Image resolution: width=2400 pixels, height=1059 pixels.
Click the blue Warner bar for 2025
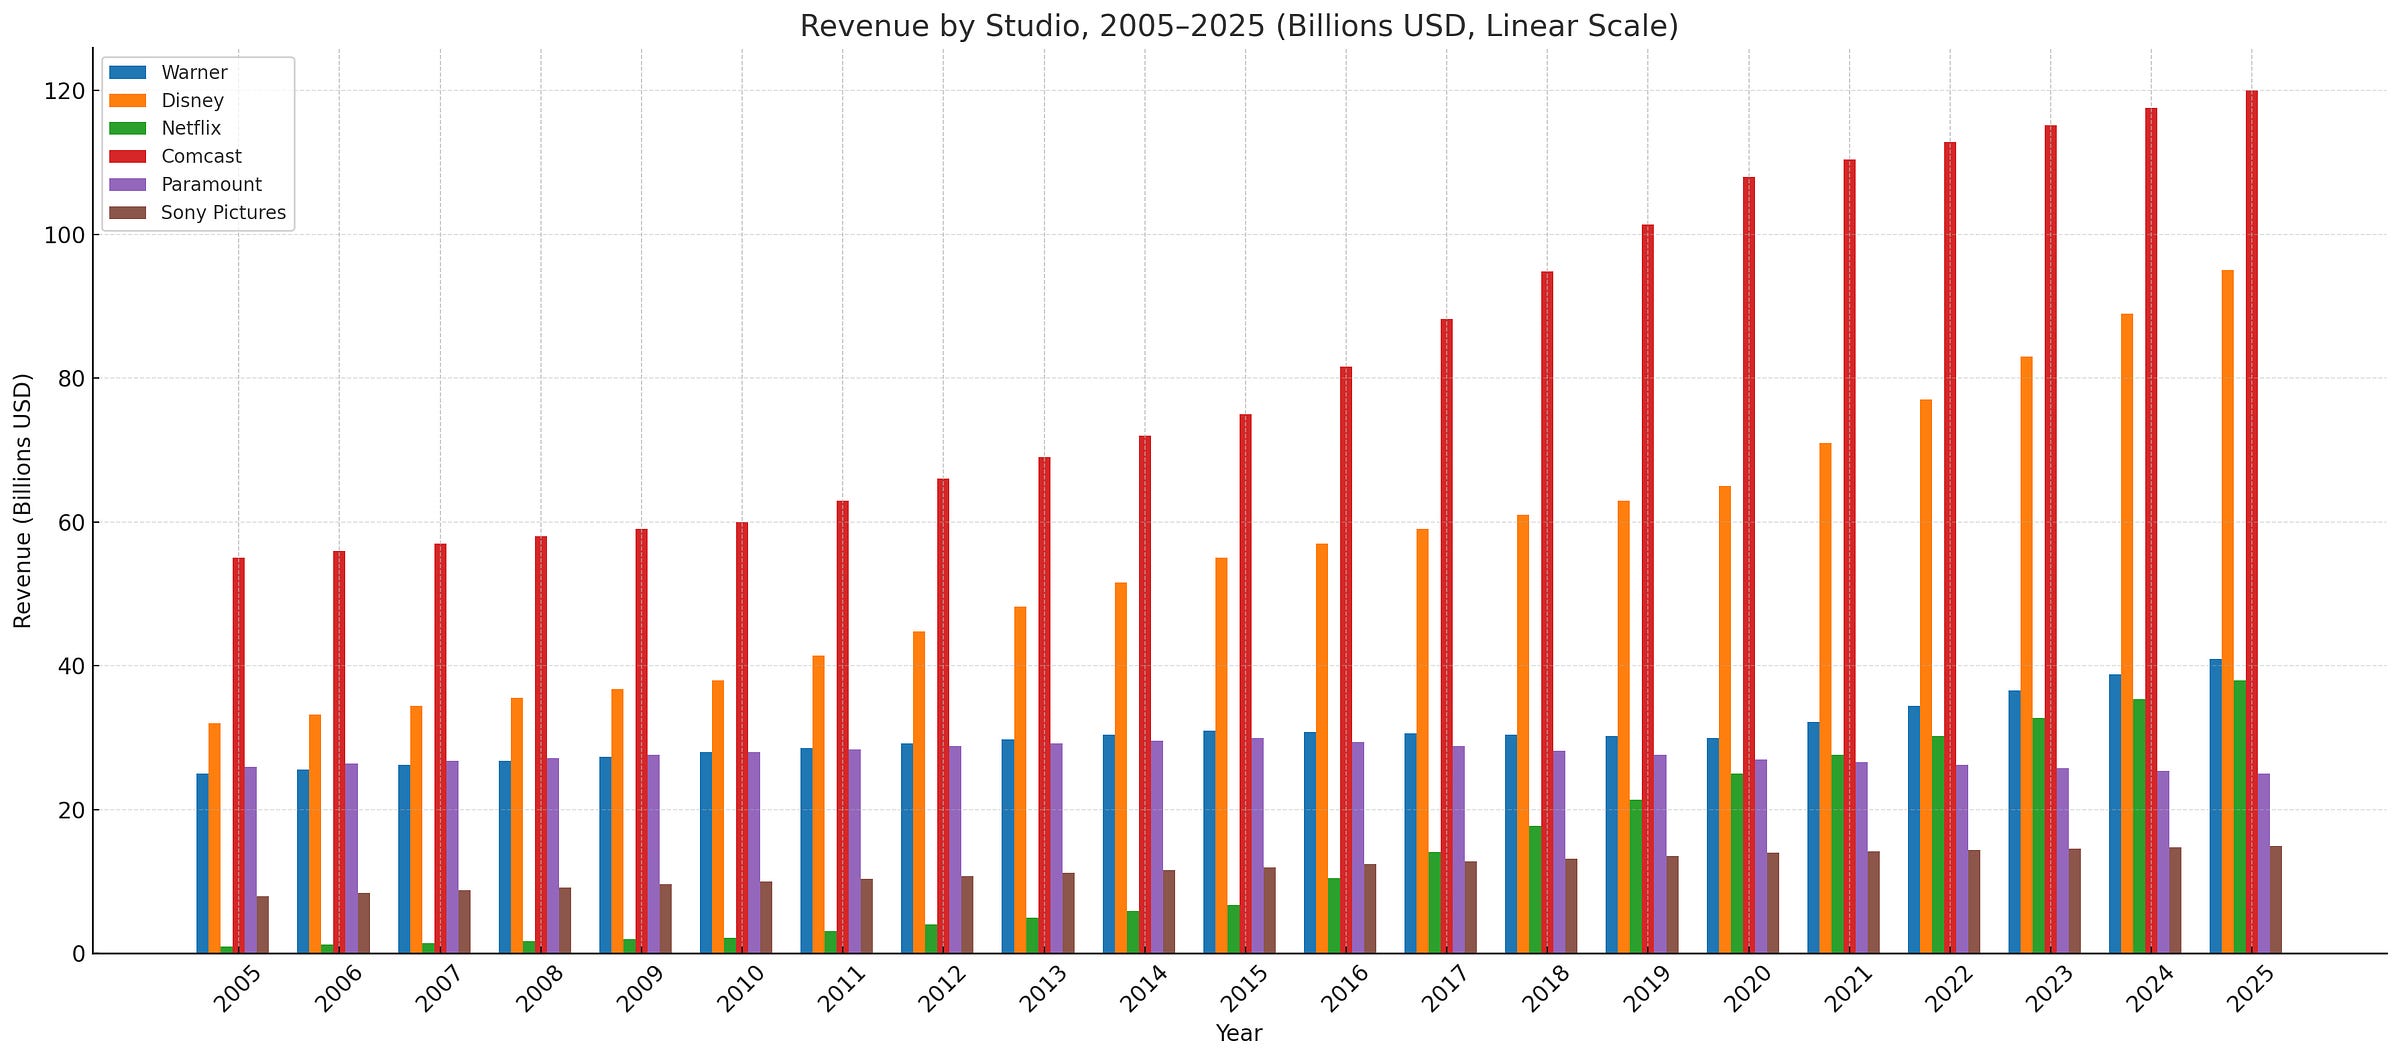(x=2216, y=806)
